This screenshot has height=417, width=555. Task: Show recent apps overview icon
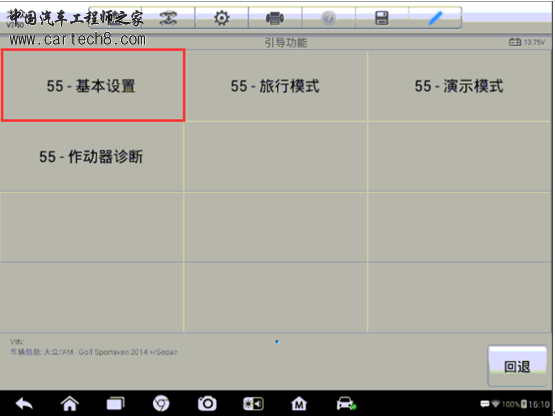[x=116, y=404]
